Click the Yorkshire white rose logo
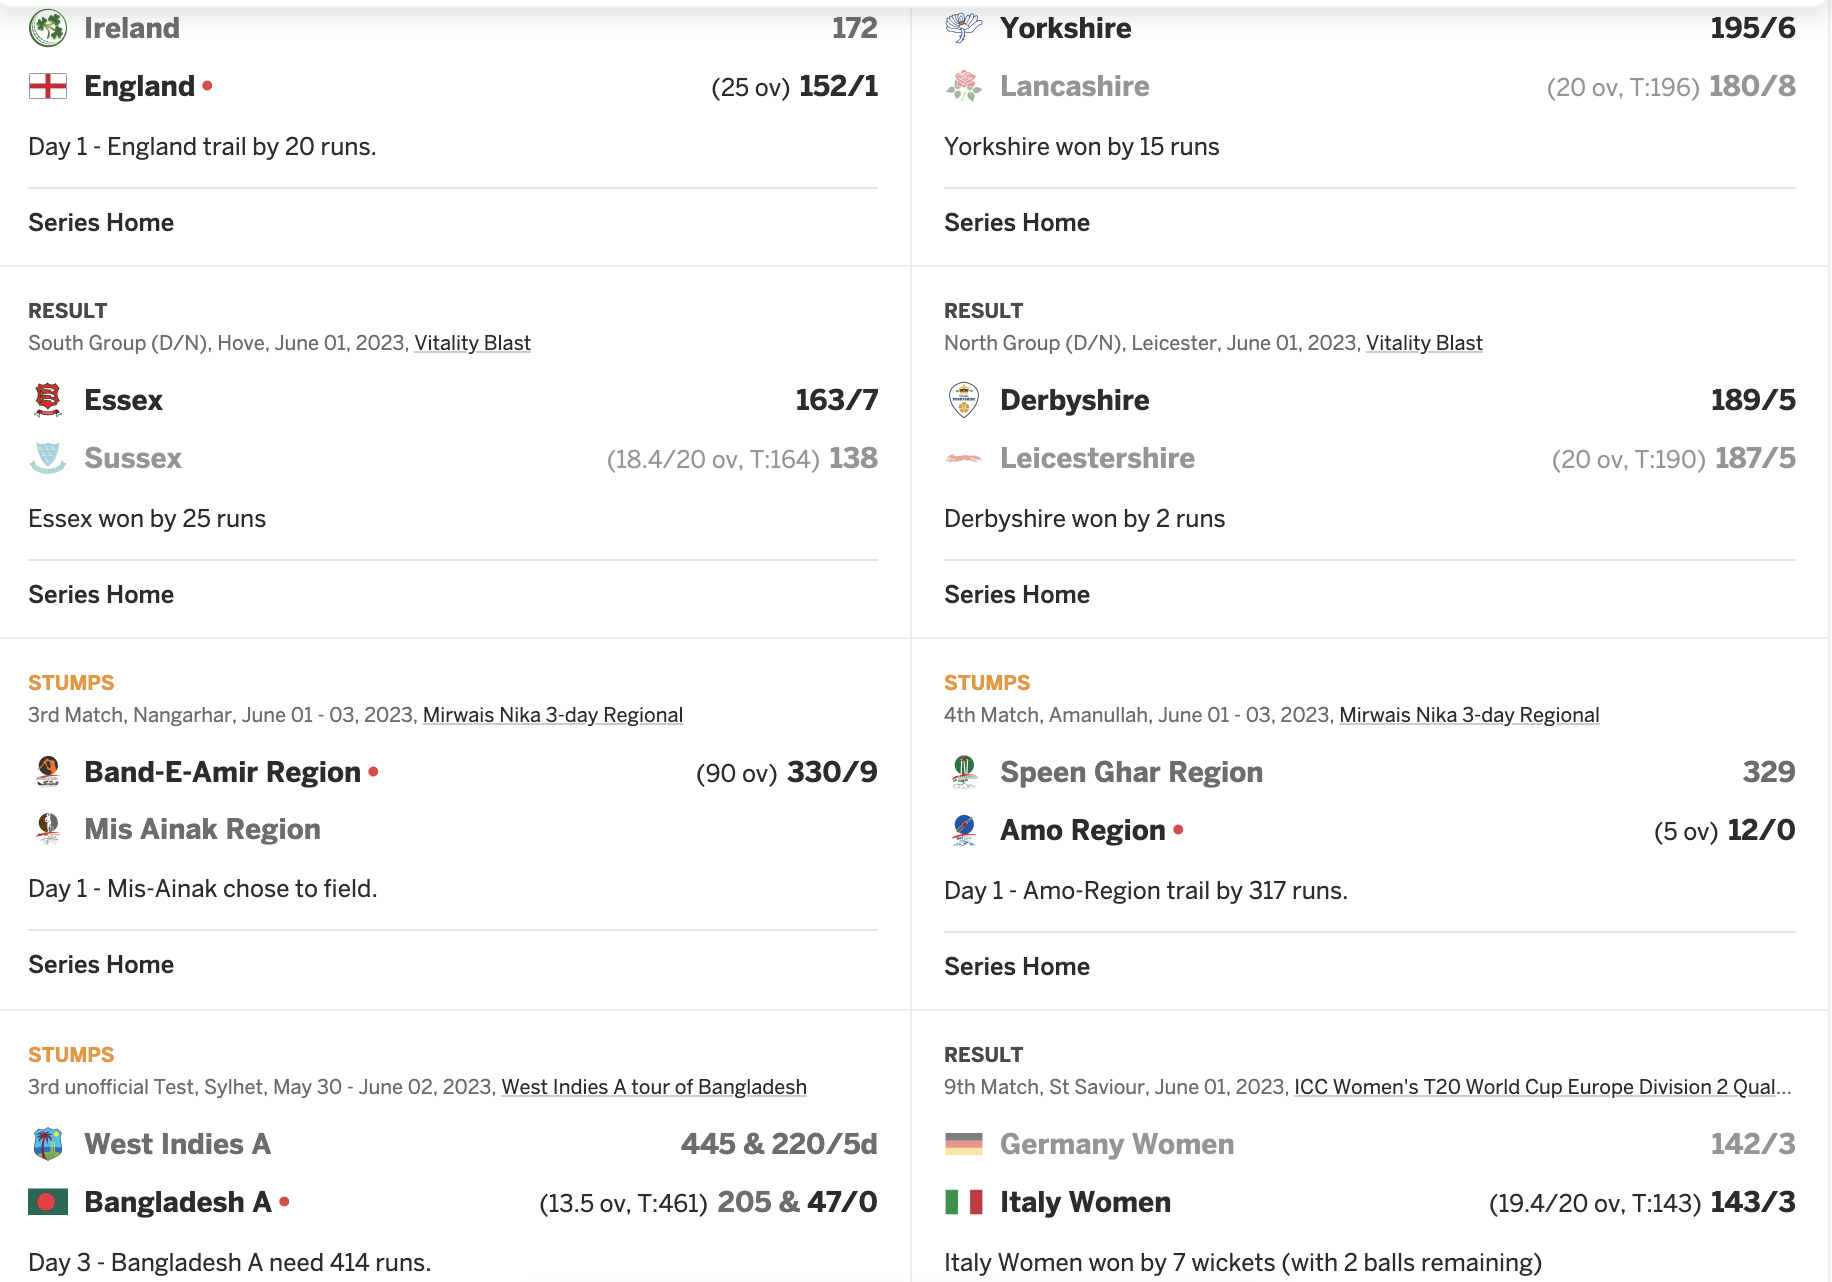The width and height of the screenshot is (1832, 1282). [964, 28]
